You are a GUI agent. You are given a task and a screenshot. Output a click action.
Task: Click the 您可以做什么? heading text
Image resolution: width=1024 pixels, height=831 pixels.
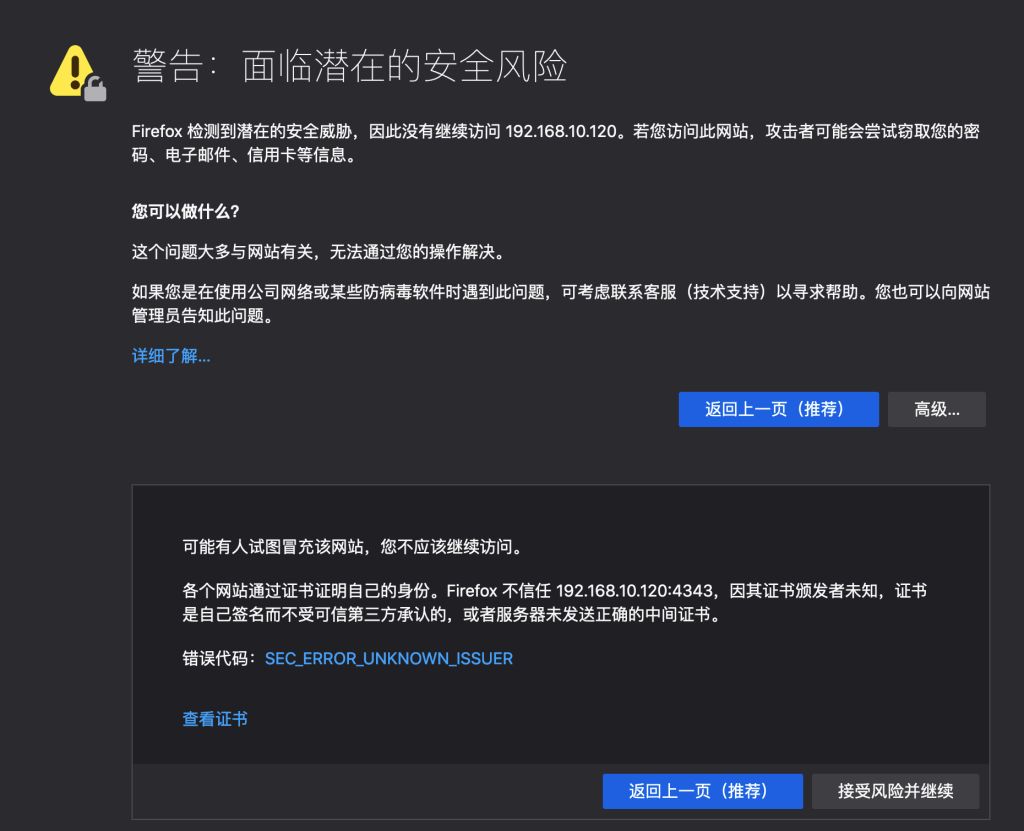[x=185, y=212]
